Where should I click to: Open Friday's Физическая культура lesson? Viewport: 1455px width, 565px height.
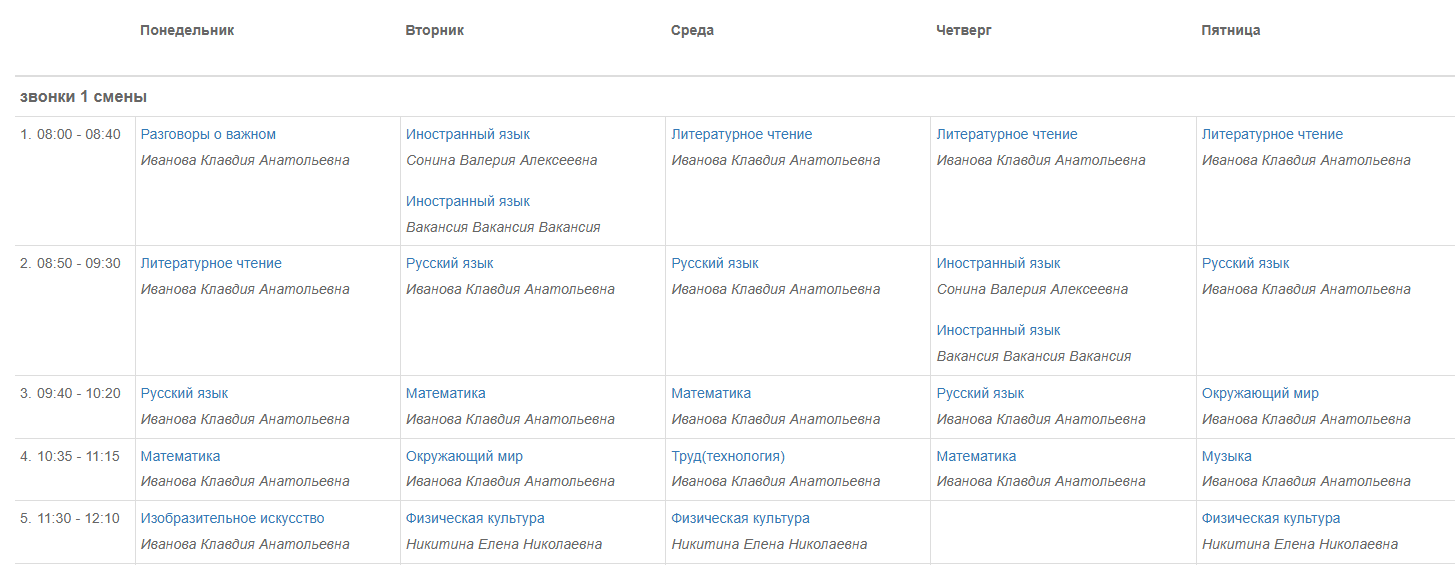tap(1271, 518)
